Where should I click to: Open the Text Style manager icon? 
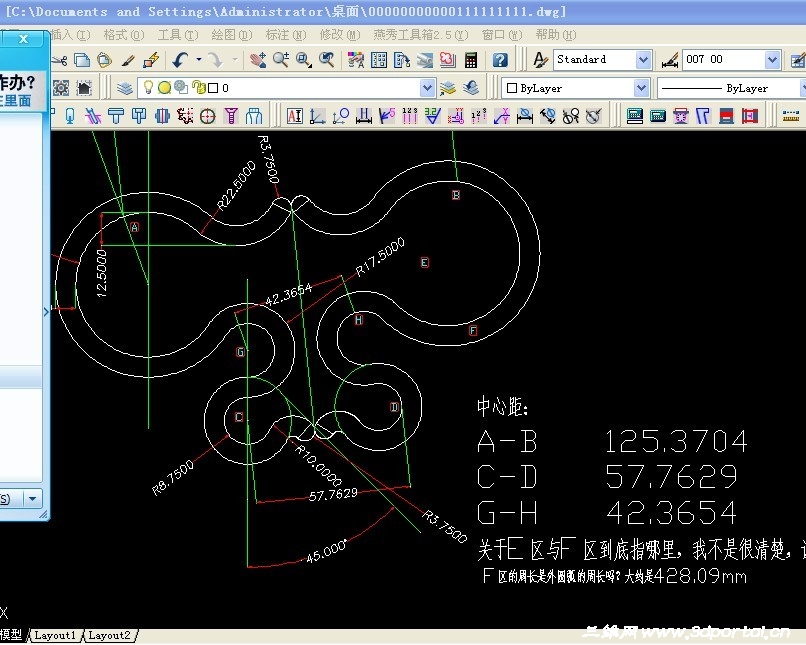click(x=540, y=60)
